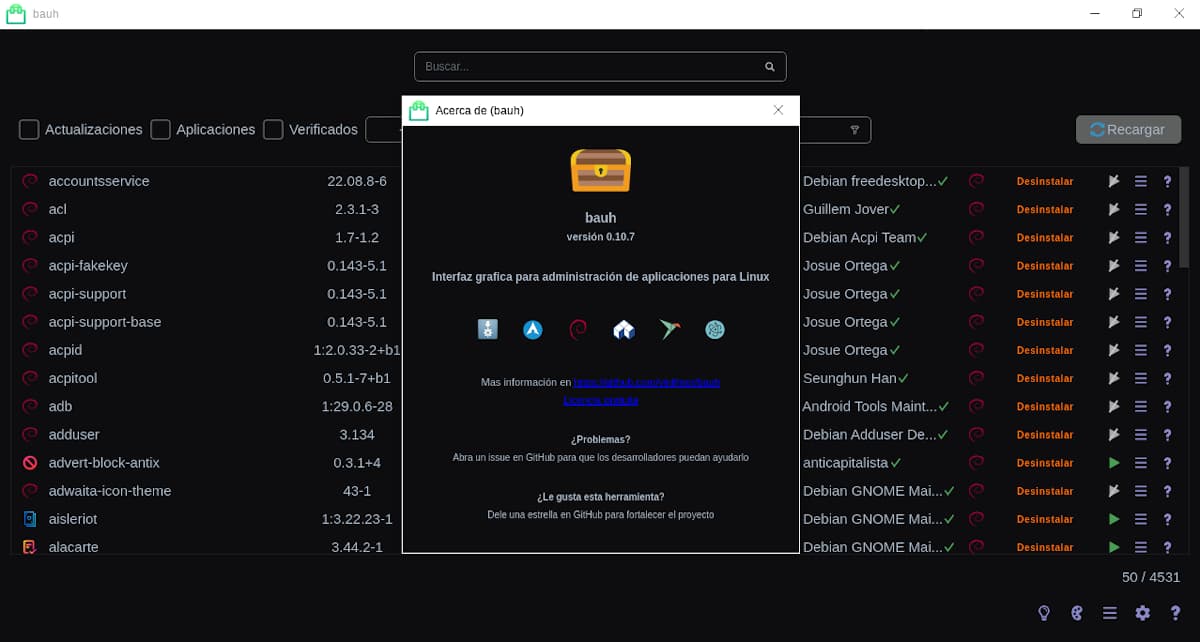Image resolution: width=1200 pixels, height=642 pixels.
Task: Open the custom actions menu icon in bottom bar
Action: coord(1109,613)
